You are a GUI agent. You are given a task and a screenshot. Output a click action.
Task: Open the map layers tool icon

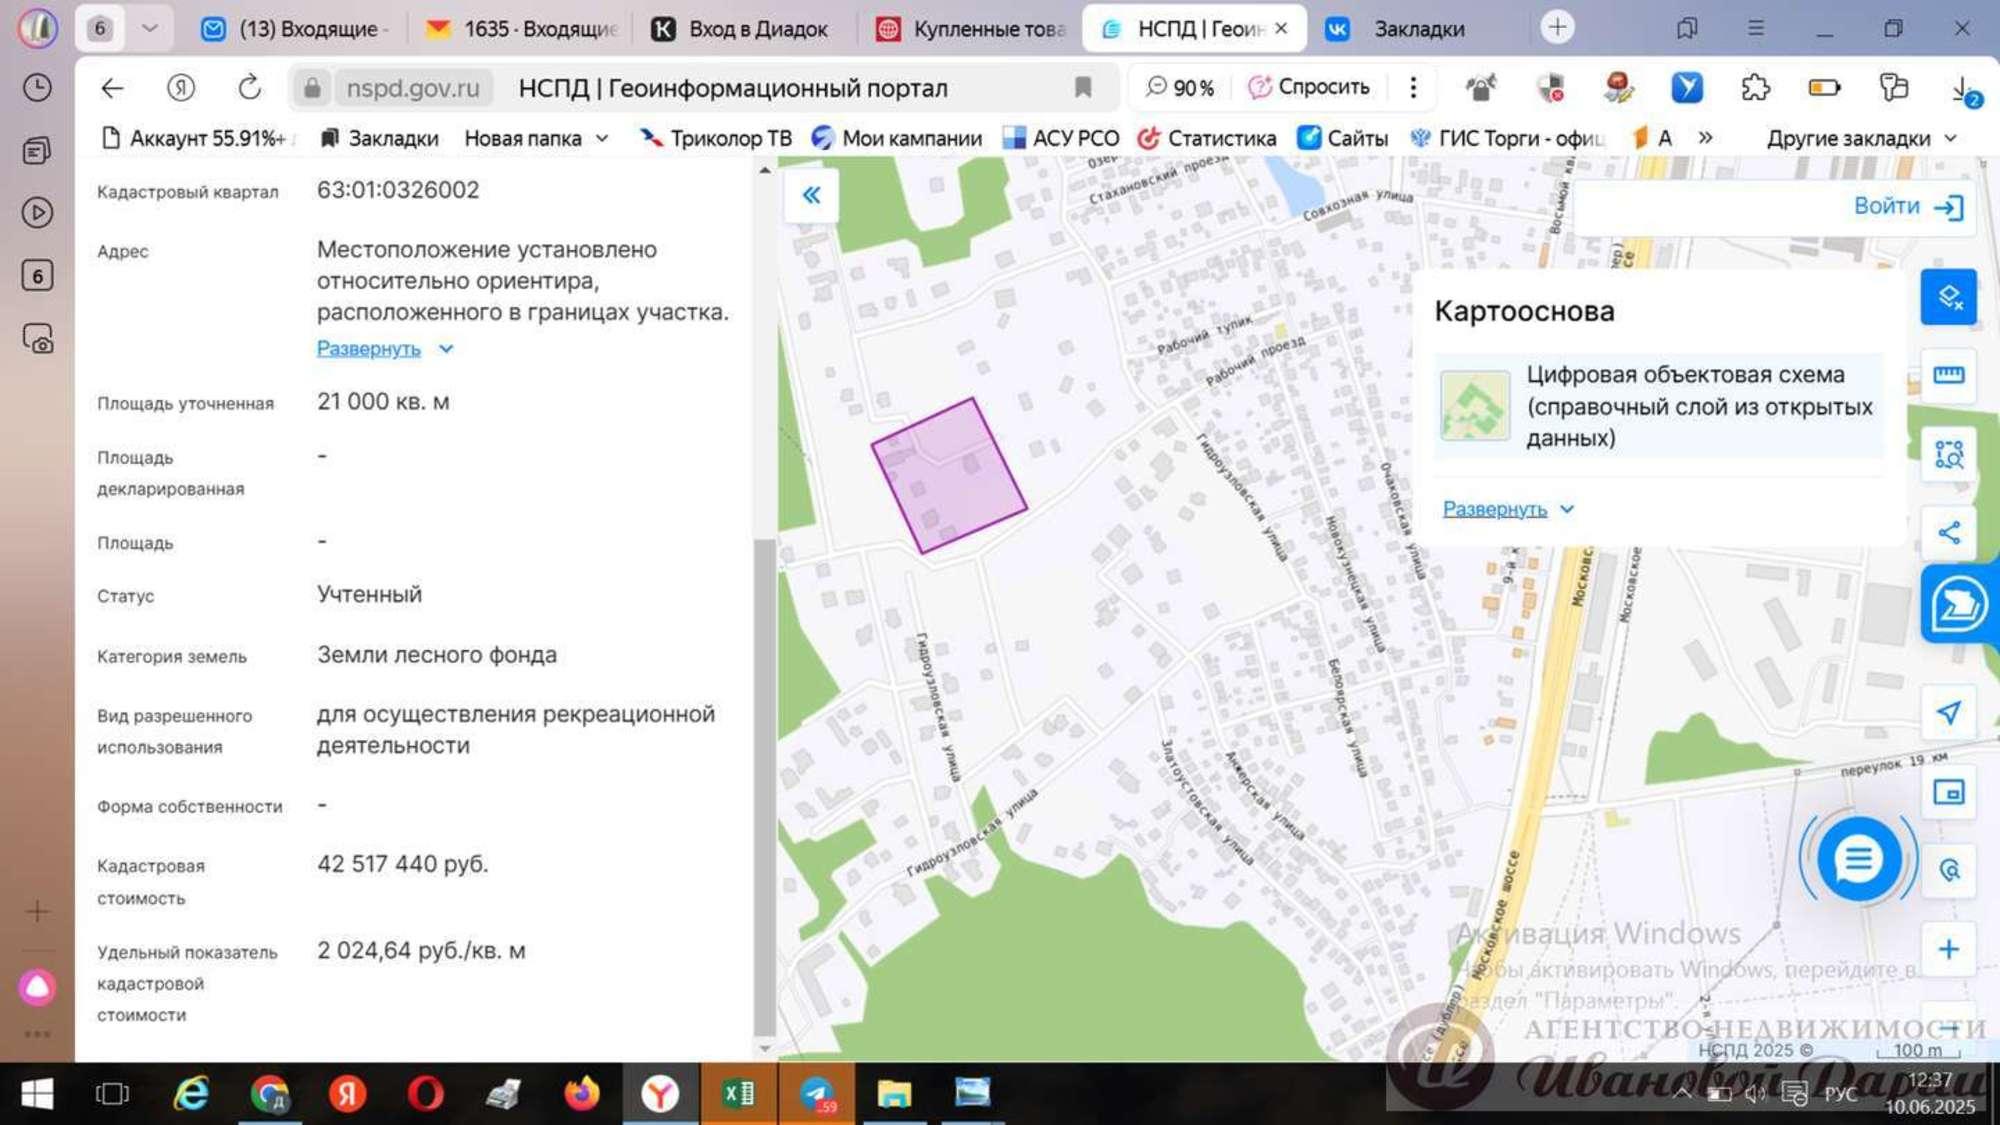[x=1948, y=297]
